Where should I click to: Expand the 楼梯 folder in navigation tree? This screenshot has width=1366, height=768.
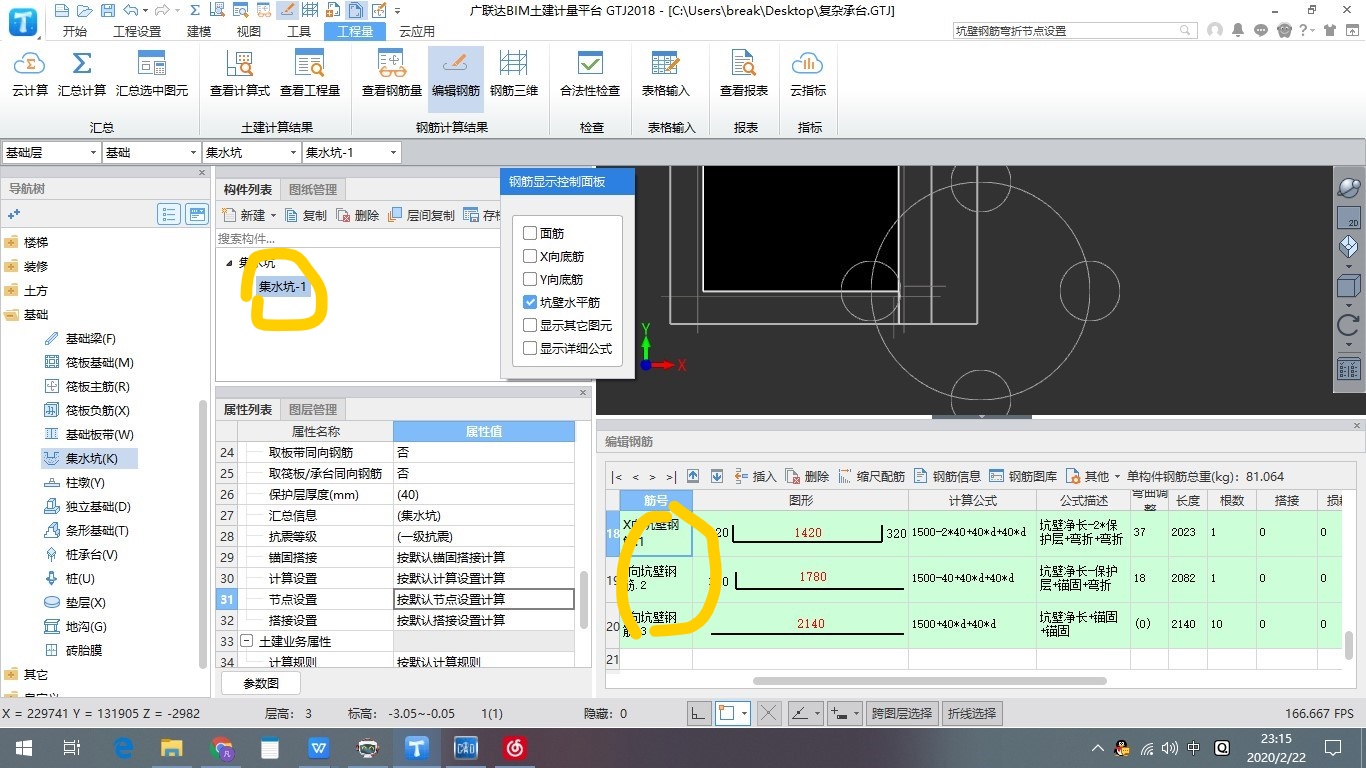click(11, 242)
